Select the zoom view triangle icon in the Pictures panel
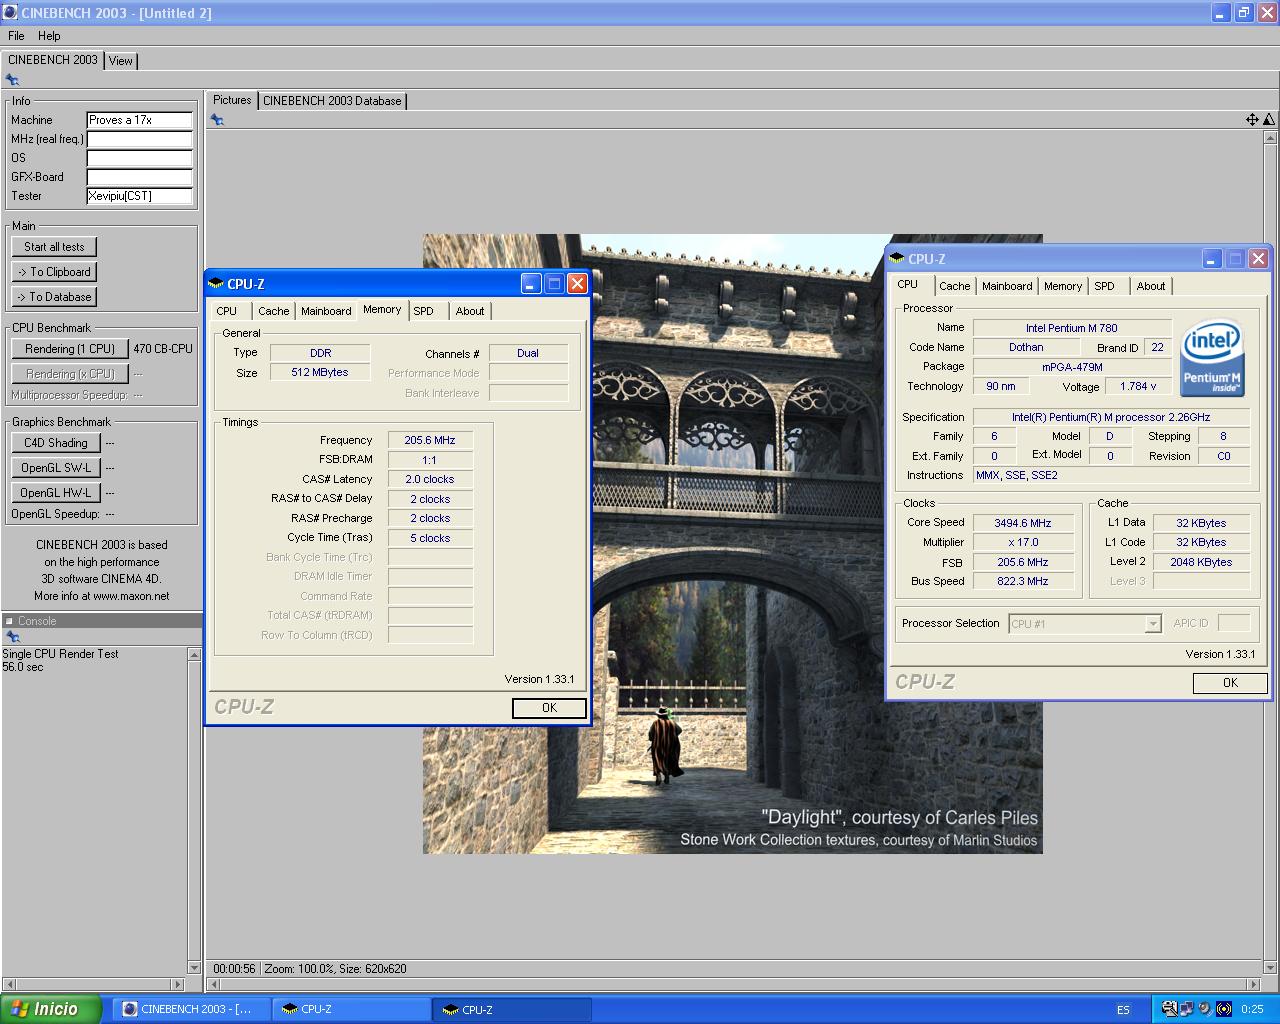Viewport: 1280px width, 1024px height. [1268, 120]
